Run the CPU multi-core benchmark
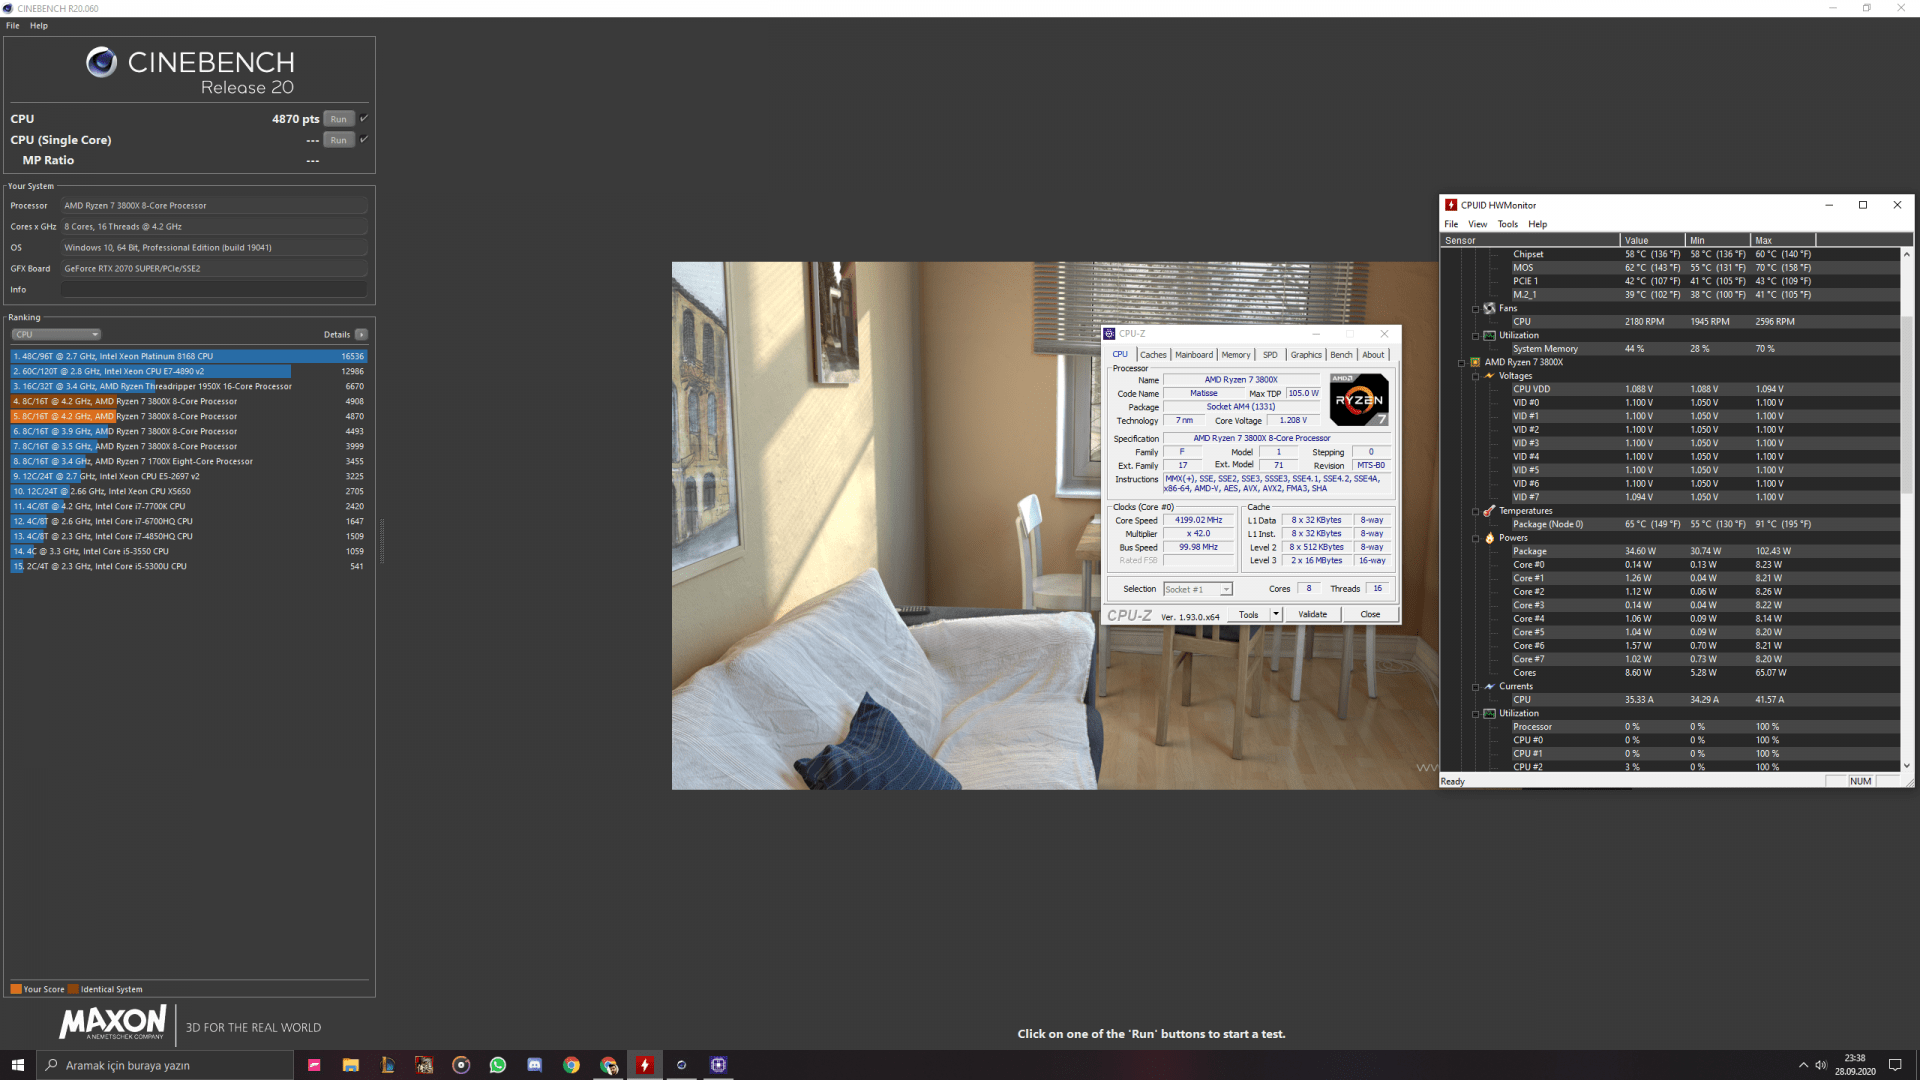This screenshot has height=1080, width=1920. (339, 119)
